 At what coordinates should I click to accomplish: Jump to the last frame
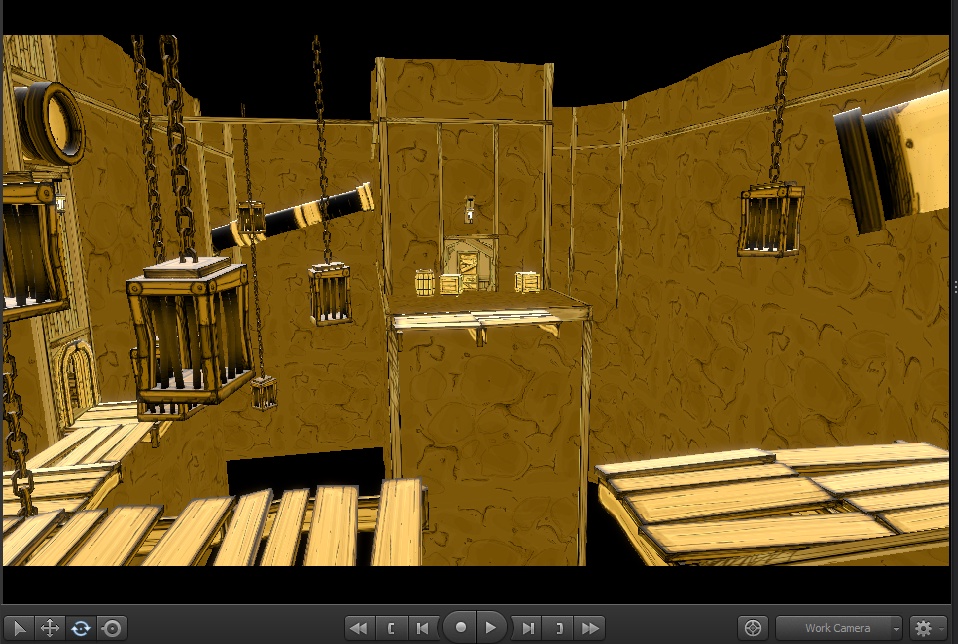(x=590, y=628)
